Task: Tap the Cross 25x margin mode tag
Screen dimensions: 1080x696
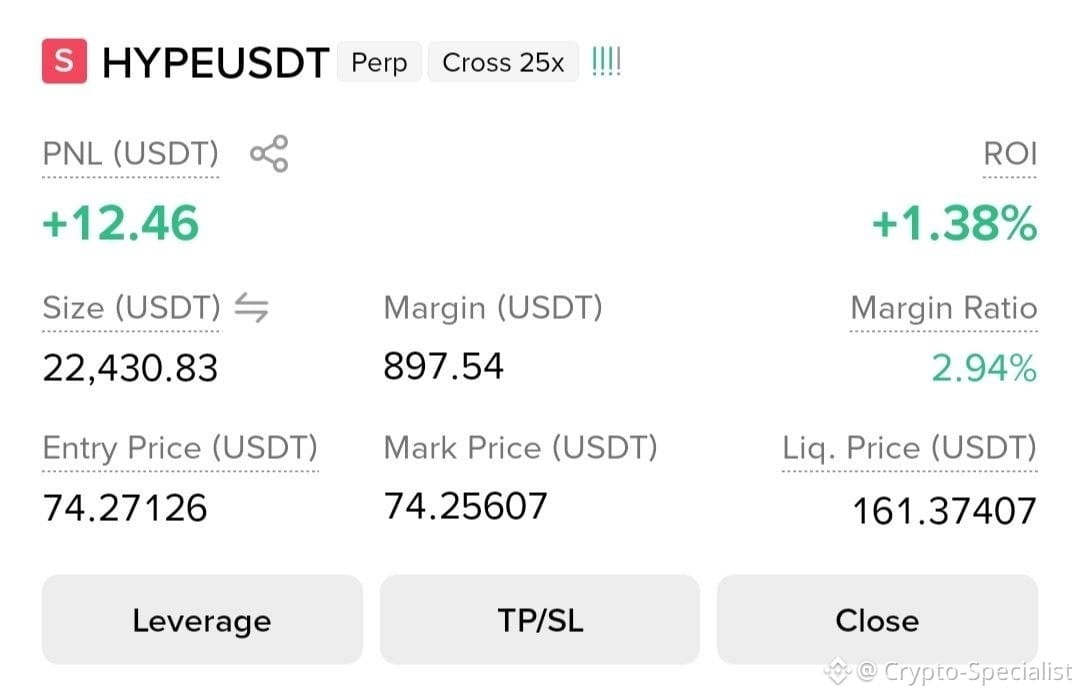Action: point(503,62)
